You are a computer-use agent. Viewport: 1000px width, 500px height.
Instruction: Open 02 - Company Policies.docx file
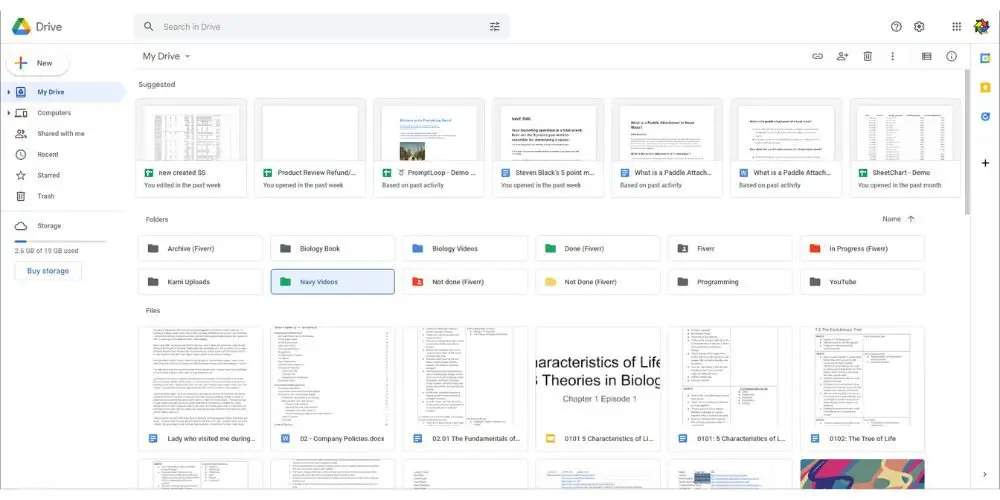click(x=333, y=389)
